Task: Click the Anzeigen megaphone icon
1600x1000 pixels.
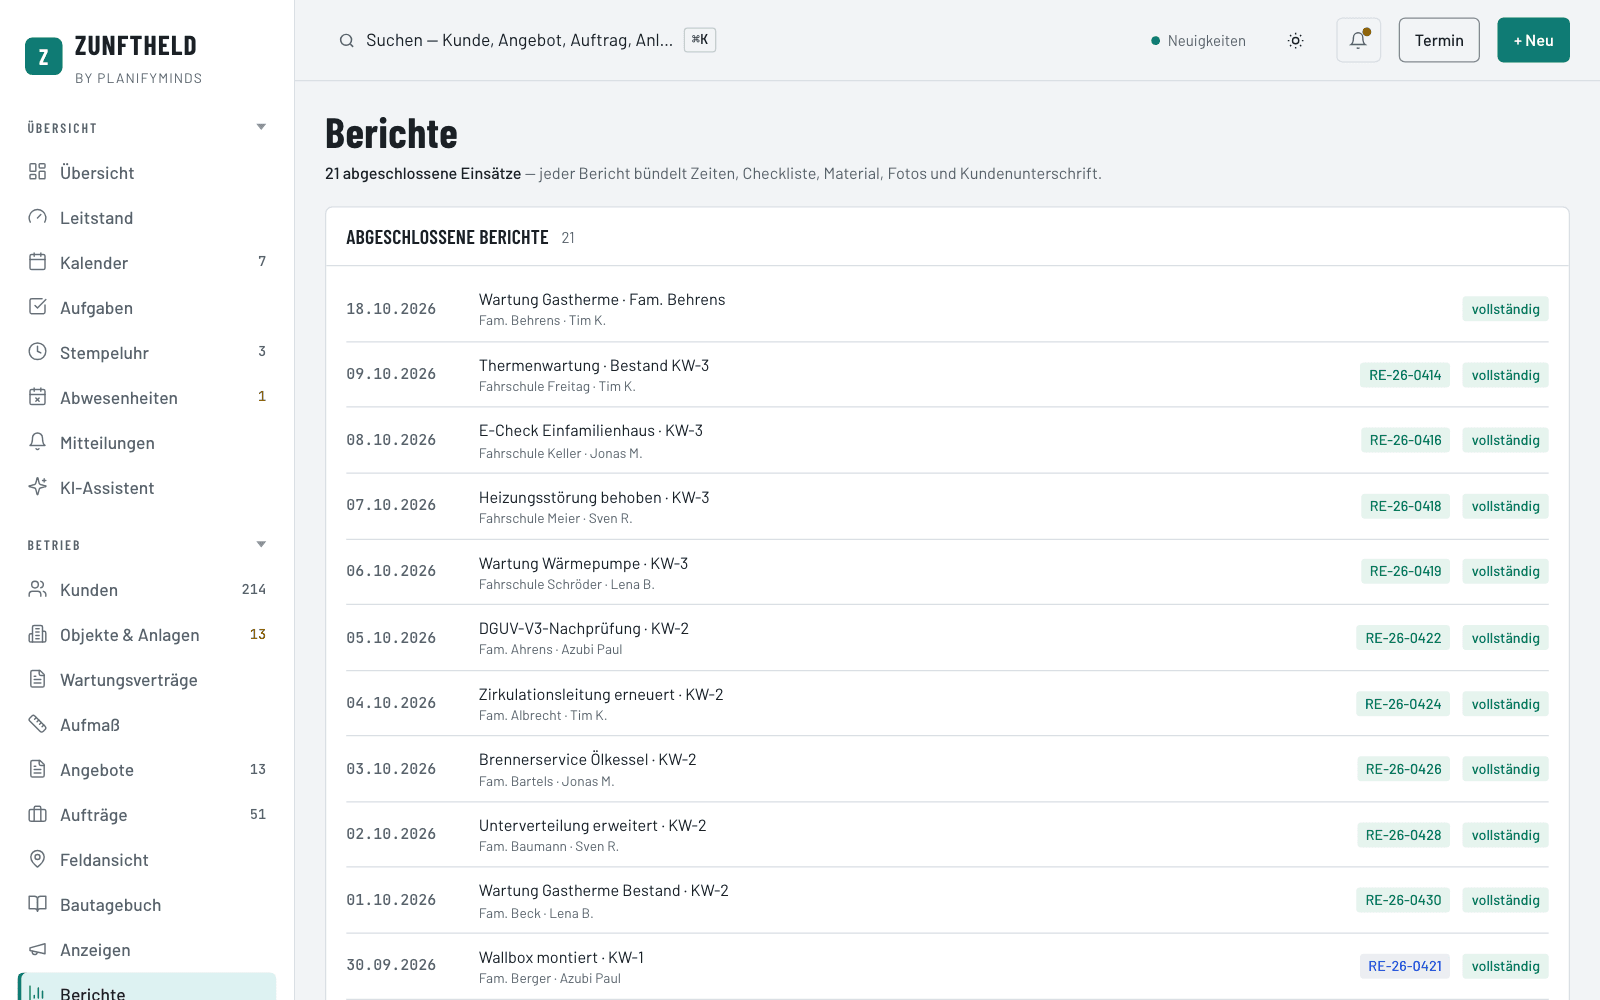Action: tap(37, 949)
